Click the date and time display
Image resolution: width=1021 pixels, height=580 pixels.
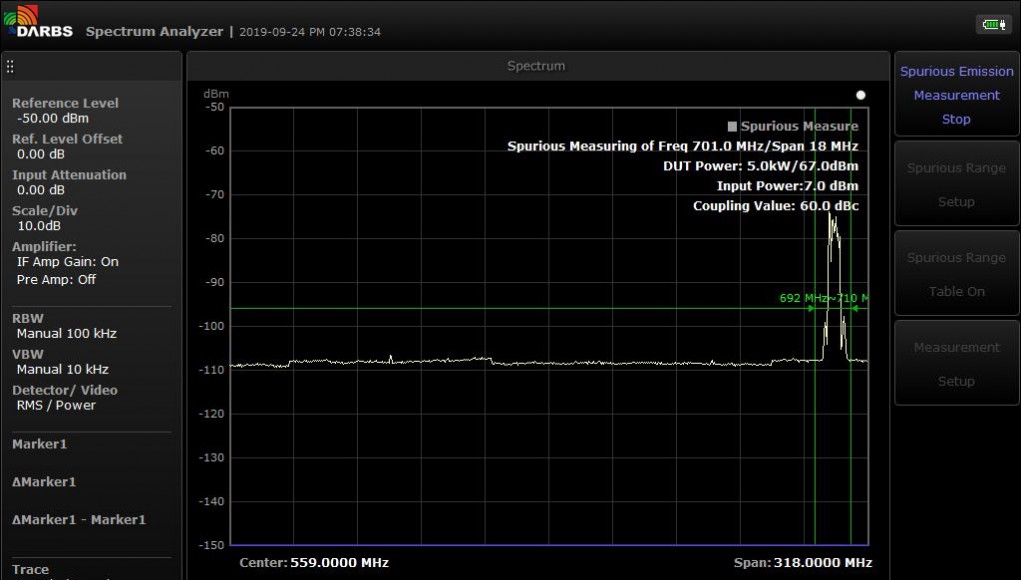point(310,32)
